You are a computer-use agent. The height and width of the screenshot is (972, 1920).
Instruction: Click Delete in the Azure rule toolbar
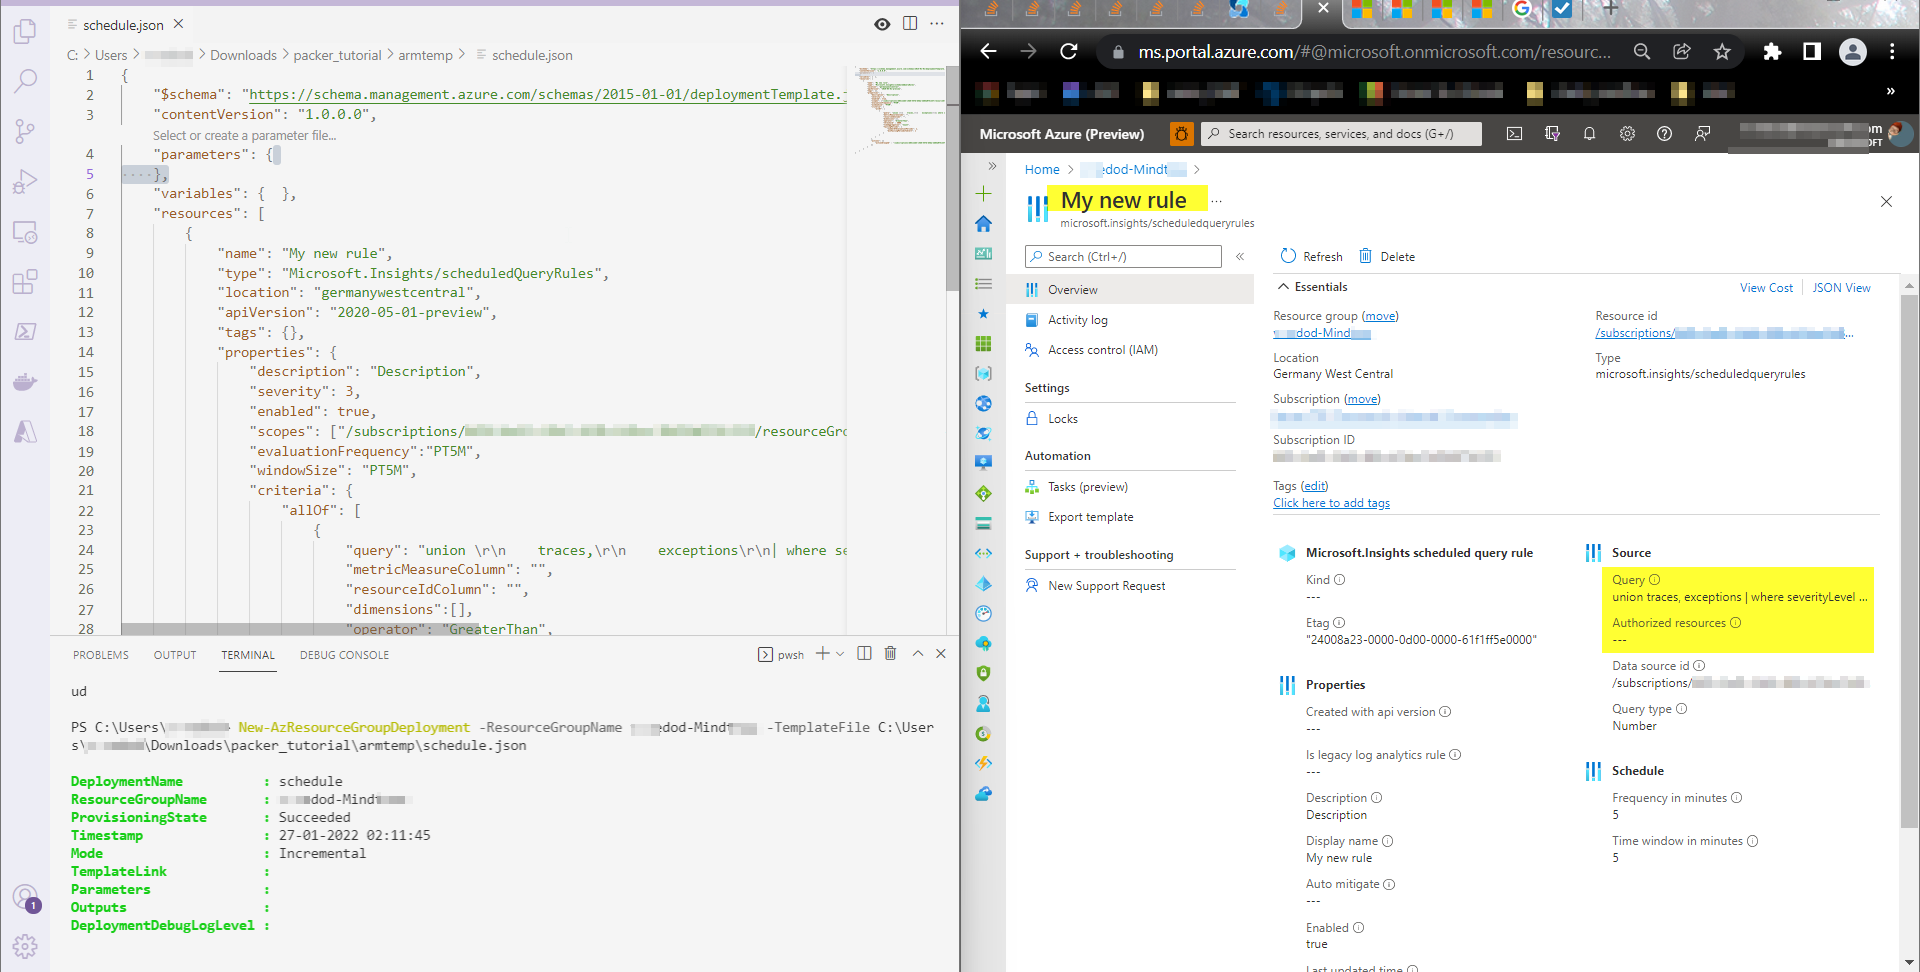1387,257
